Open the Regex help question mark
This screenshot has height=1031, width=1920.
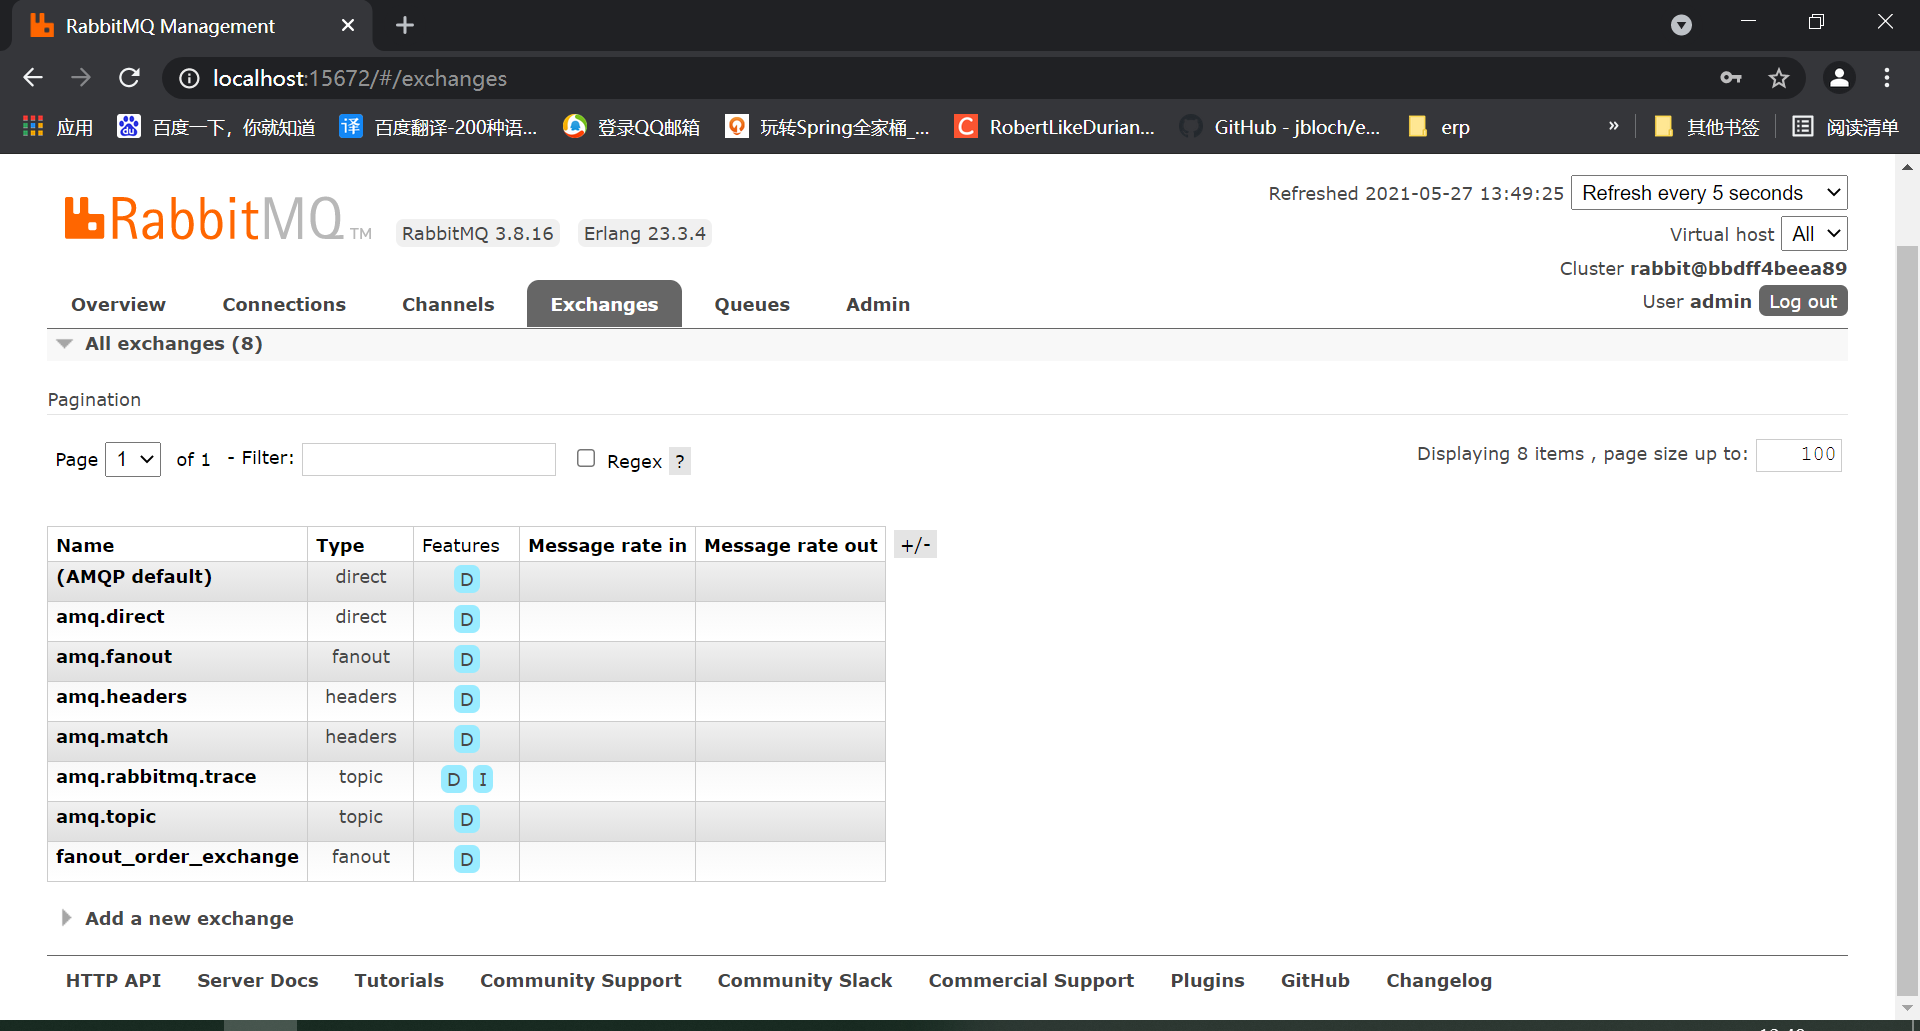pyautogui.click(x=680, y=461)
